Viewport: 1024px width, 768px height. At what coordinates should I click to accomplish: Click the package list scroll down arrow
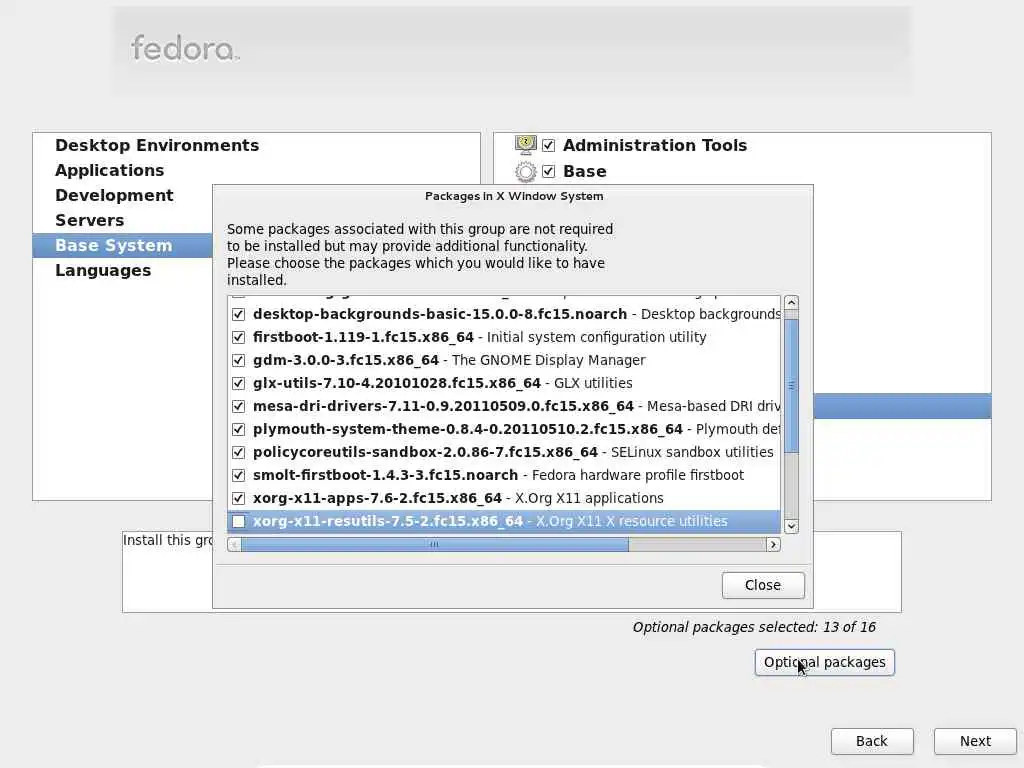(792, 526)
